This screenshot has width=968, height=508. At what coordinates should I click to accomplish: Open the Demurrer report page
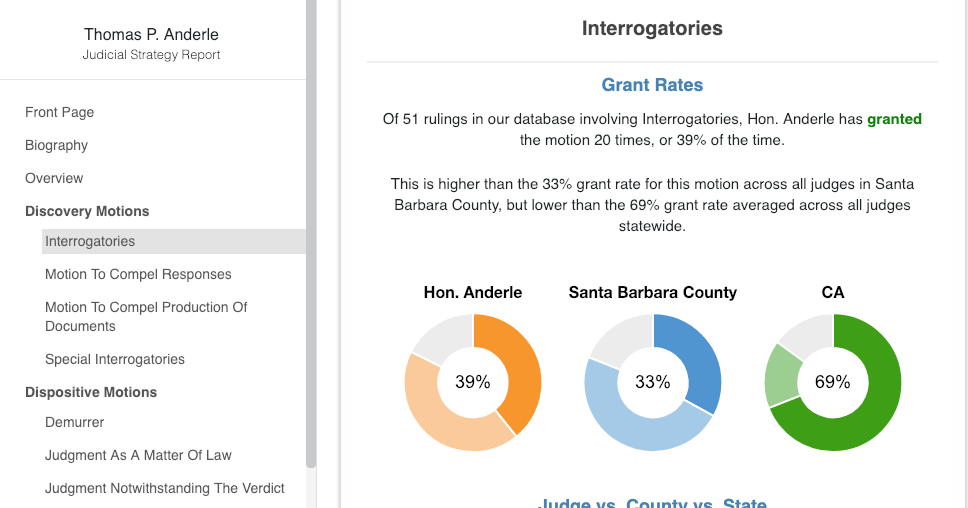coord(75,422)
